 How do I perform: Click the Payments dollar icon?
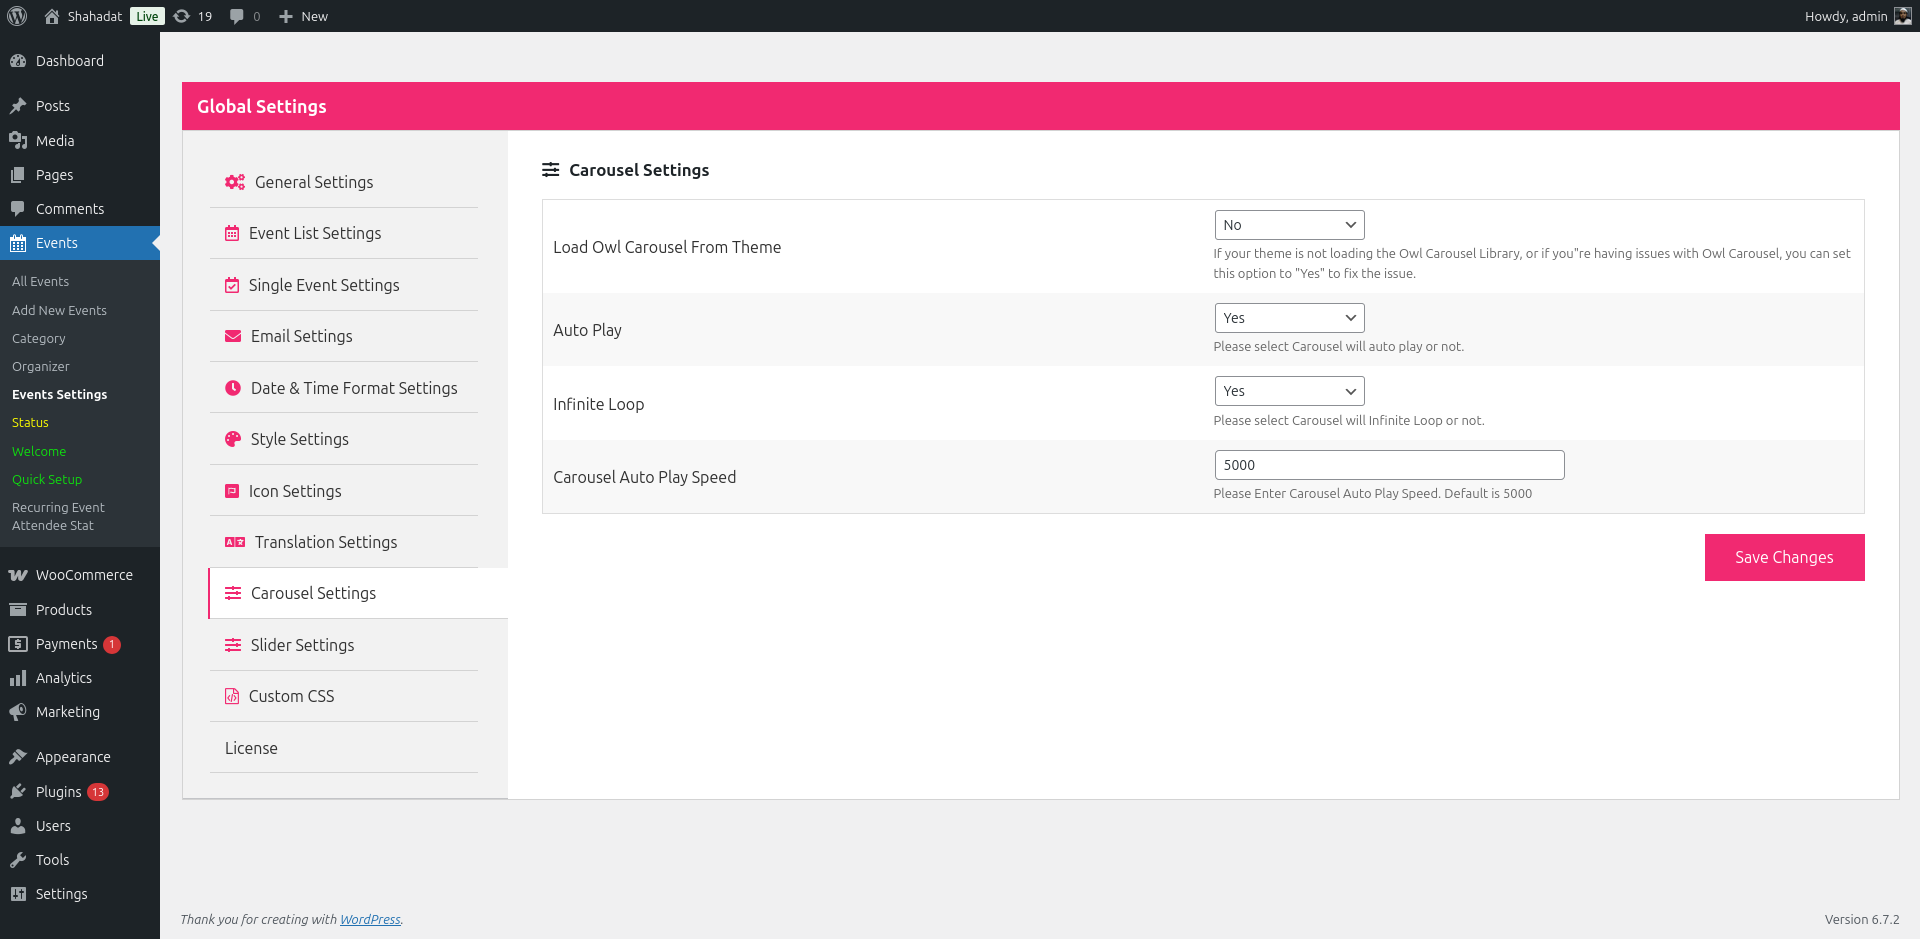pos(18,644)
